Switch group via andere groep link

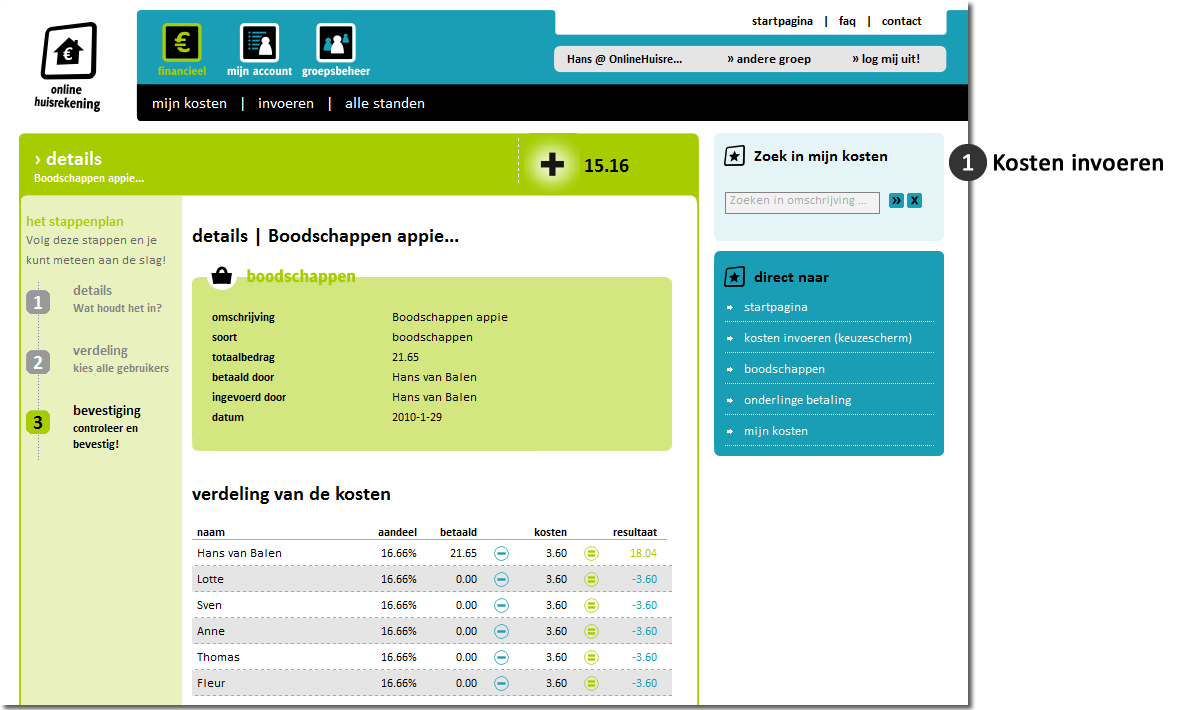pyautogui.click(x=769, y=59)
